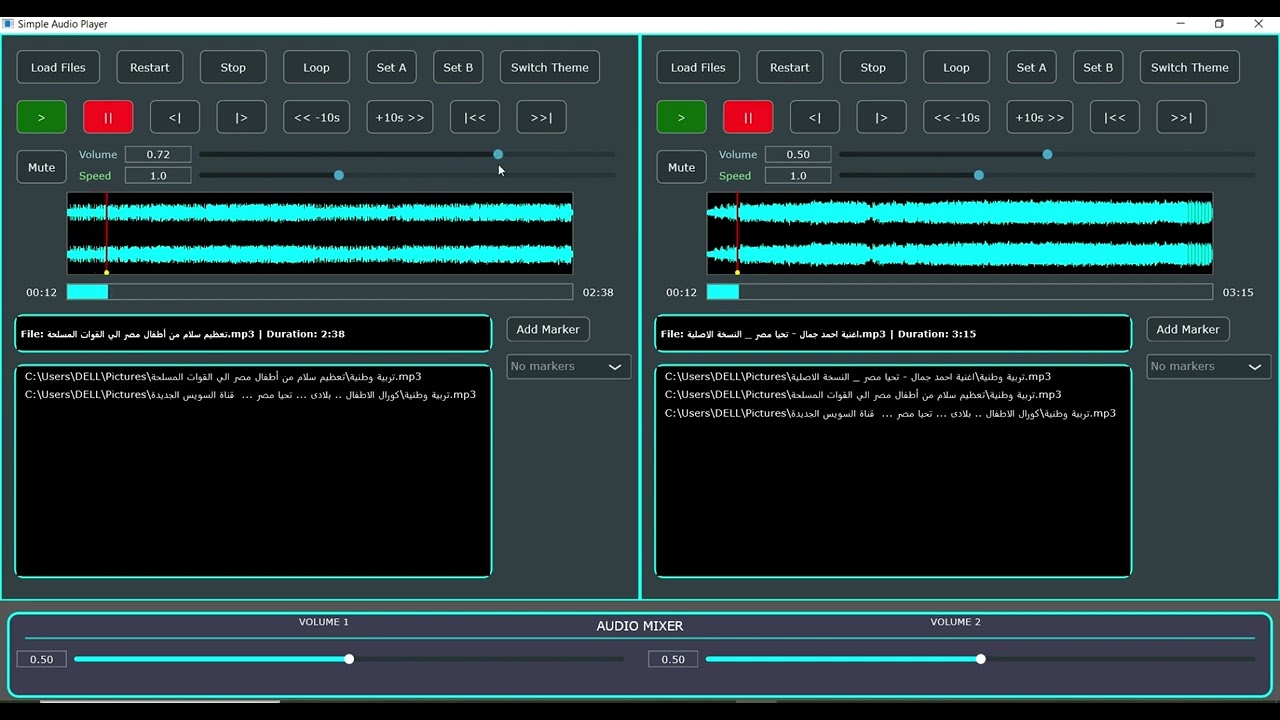Rewind left player by 10 seconds
This screenshot has height=720, width=1280.
click(317, 117)
